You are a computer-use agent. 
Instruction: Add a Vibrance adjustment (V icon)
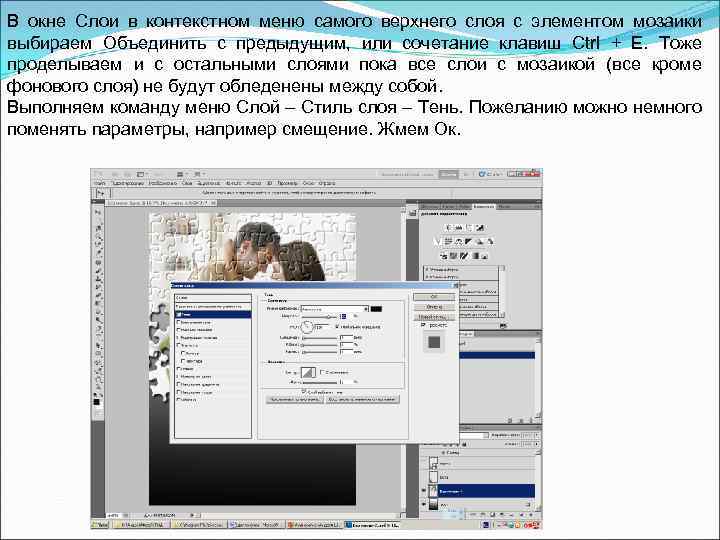tap(438, 242)
